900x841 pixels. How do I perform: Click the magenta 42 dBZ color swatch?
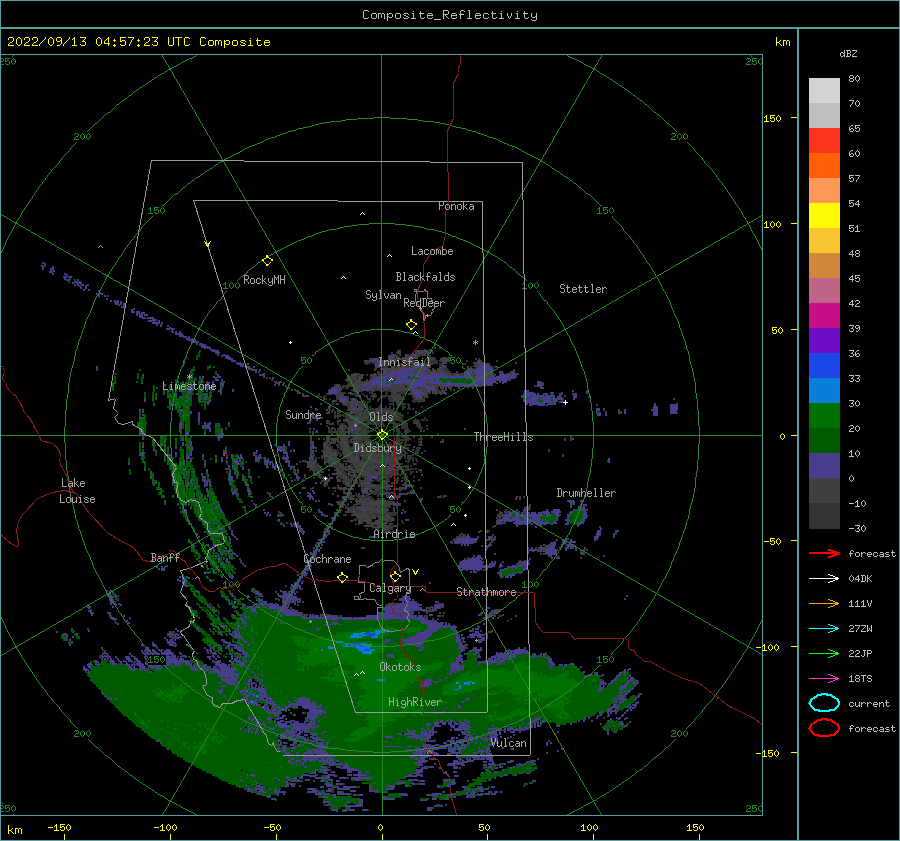tap(824, 315)
